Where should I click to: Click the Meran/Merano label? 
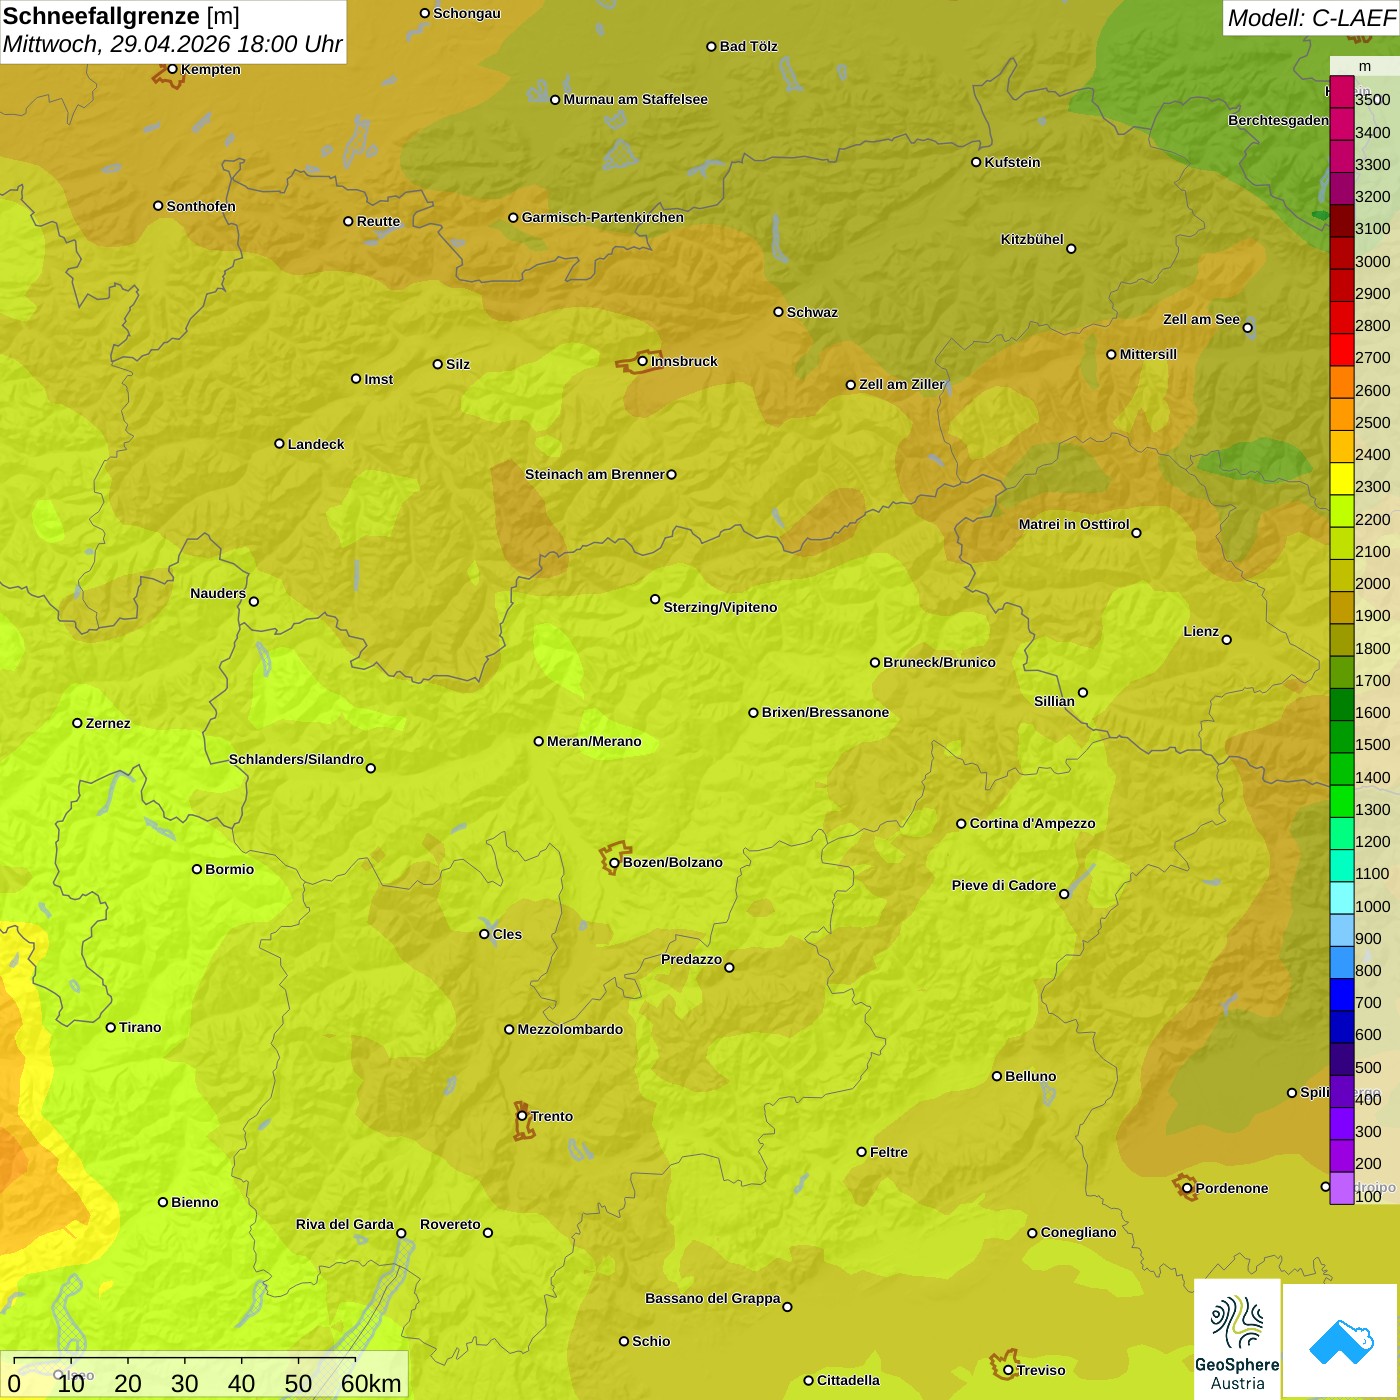click(594, 741)
